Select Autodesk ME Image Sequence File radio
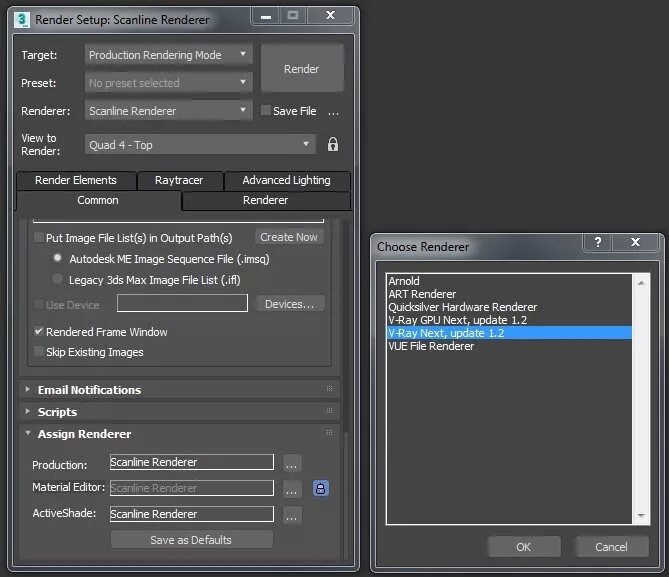The image size is (669, 577). (x=57, y=258)
